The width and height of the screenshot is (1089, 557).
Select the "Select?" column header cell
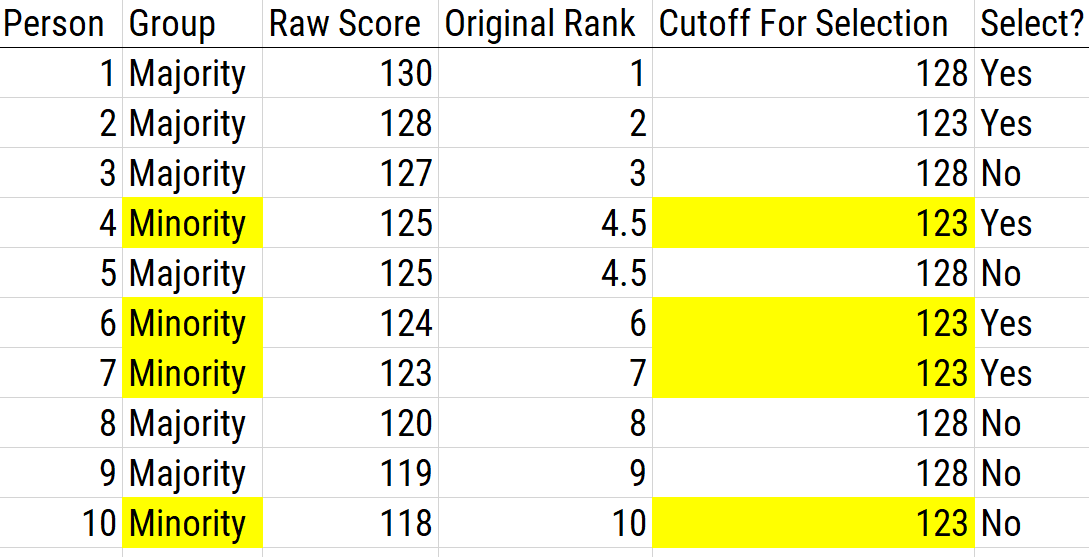[x=1029, y=24]
